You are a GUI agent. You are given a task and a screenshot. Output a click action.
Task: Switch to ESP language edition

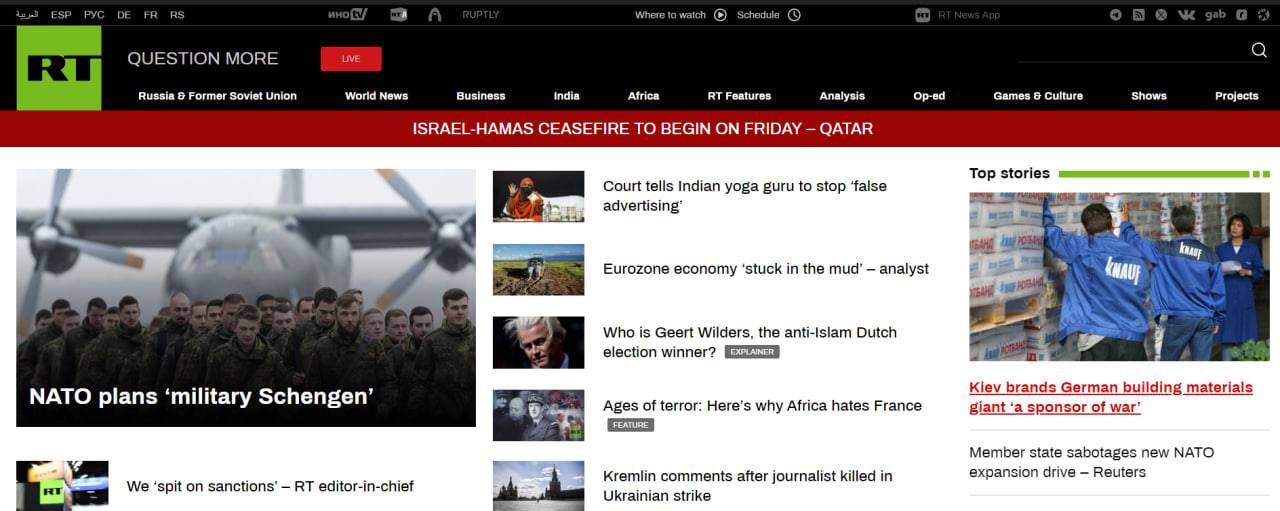[x=61, y=15]
